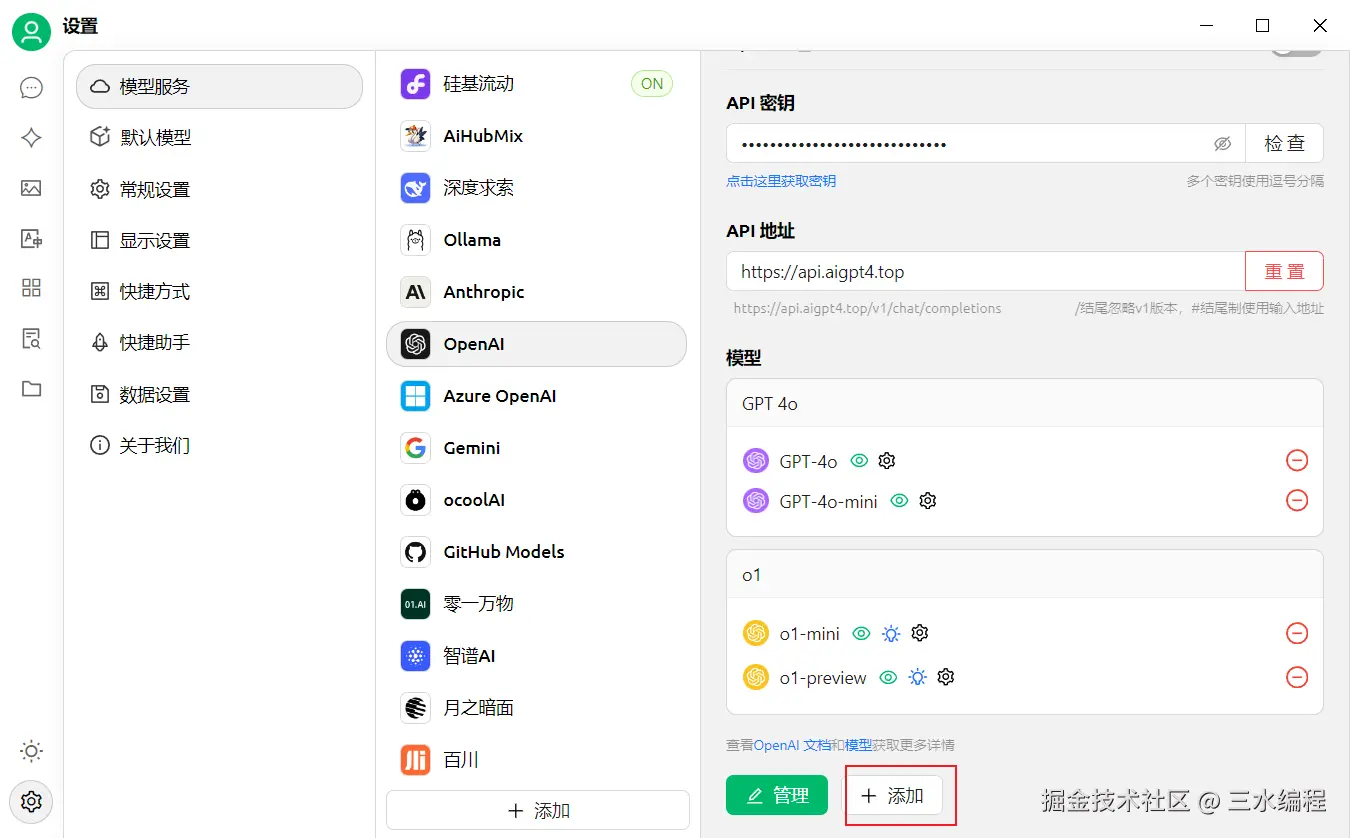
Task: Select the 硅基流动 provider
Action: pyautogui.click(x=537, y=84)
